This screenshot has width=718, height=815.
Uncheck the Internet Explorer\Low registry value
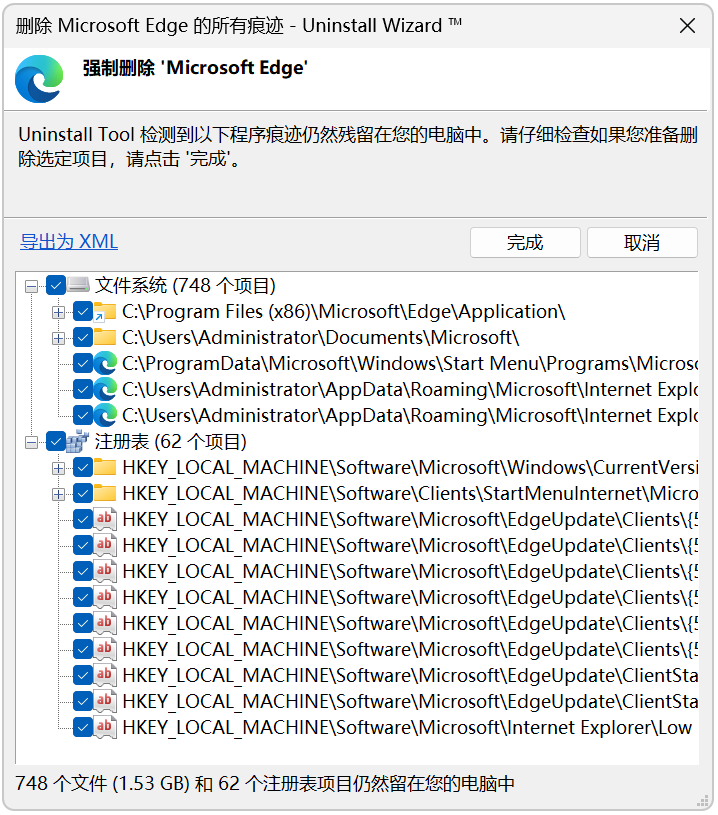[83, 727]
